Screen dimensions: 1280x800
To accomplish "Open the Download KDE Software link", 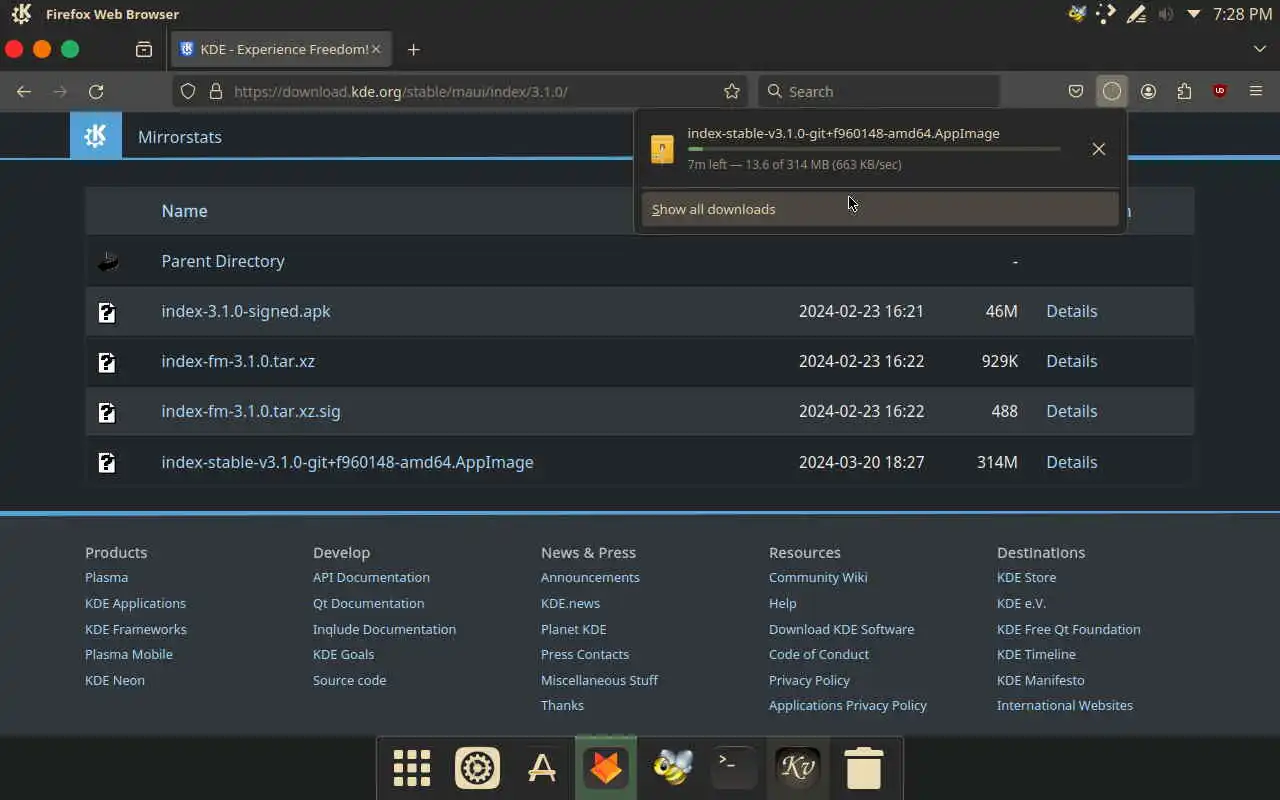I will (x=841, y=629).
